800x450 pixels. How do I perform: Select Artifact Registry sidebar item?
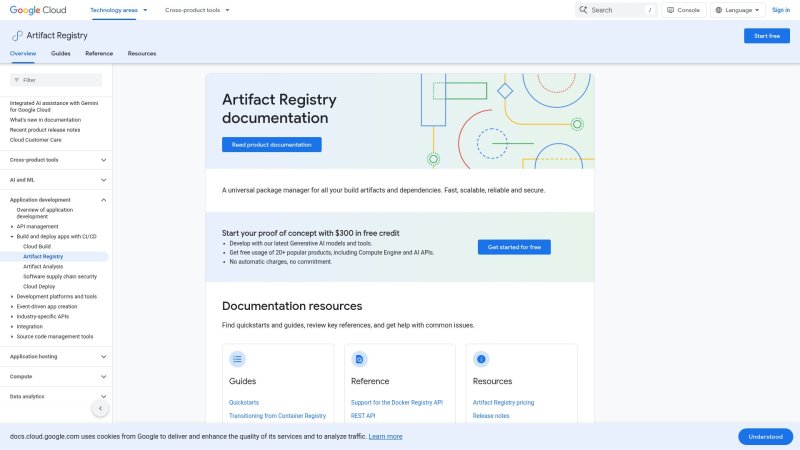coord(43,257)
